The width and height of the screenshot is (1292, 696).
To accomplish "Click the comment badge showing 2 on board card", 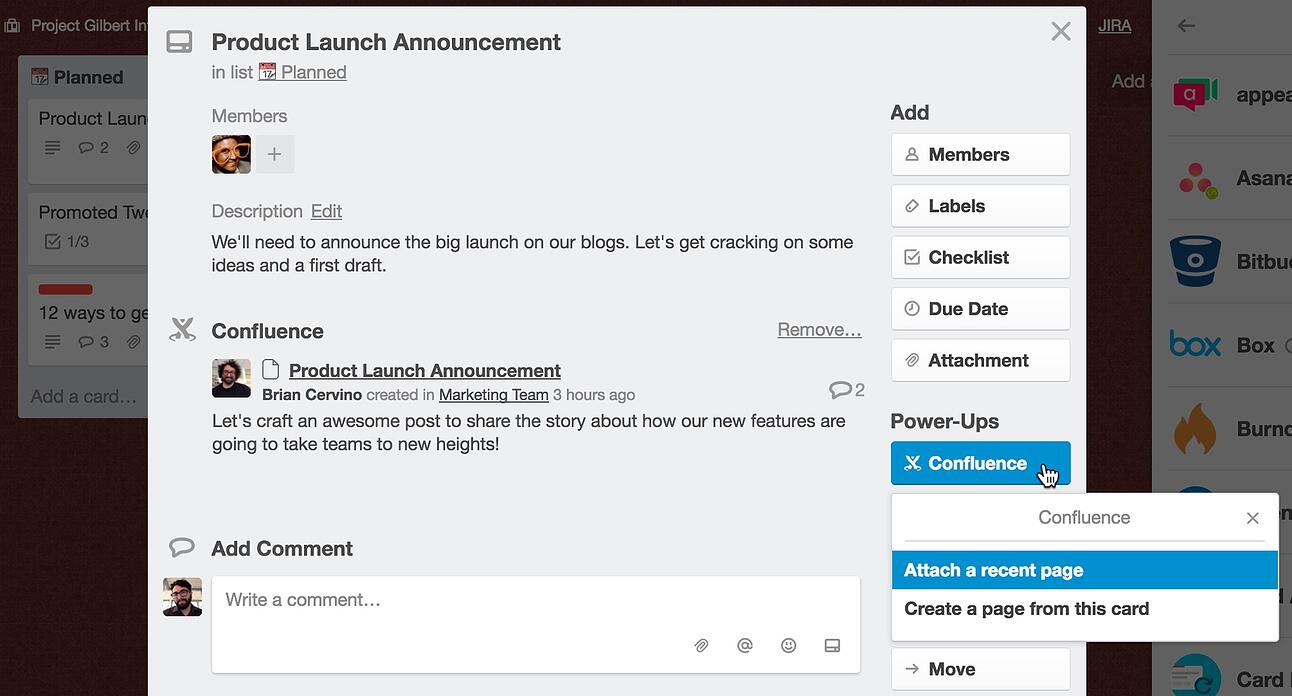I will pyautogui.click(x=93, y=147).
